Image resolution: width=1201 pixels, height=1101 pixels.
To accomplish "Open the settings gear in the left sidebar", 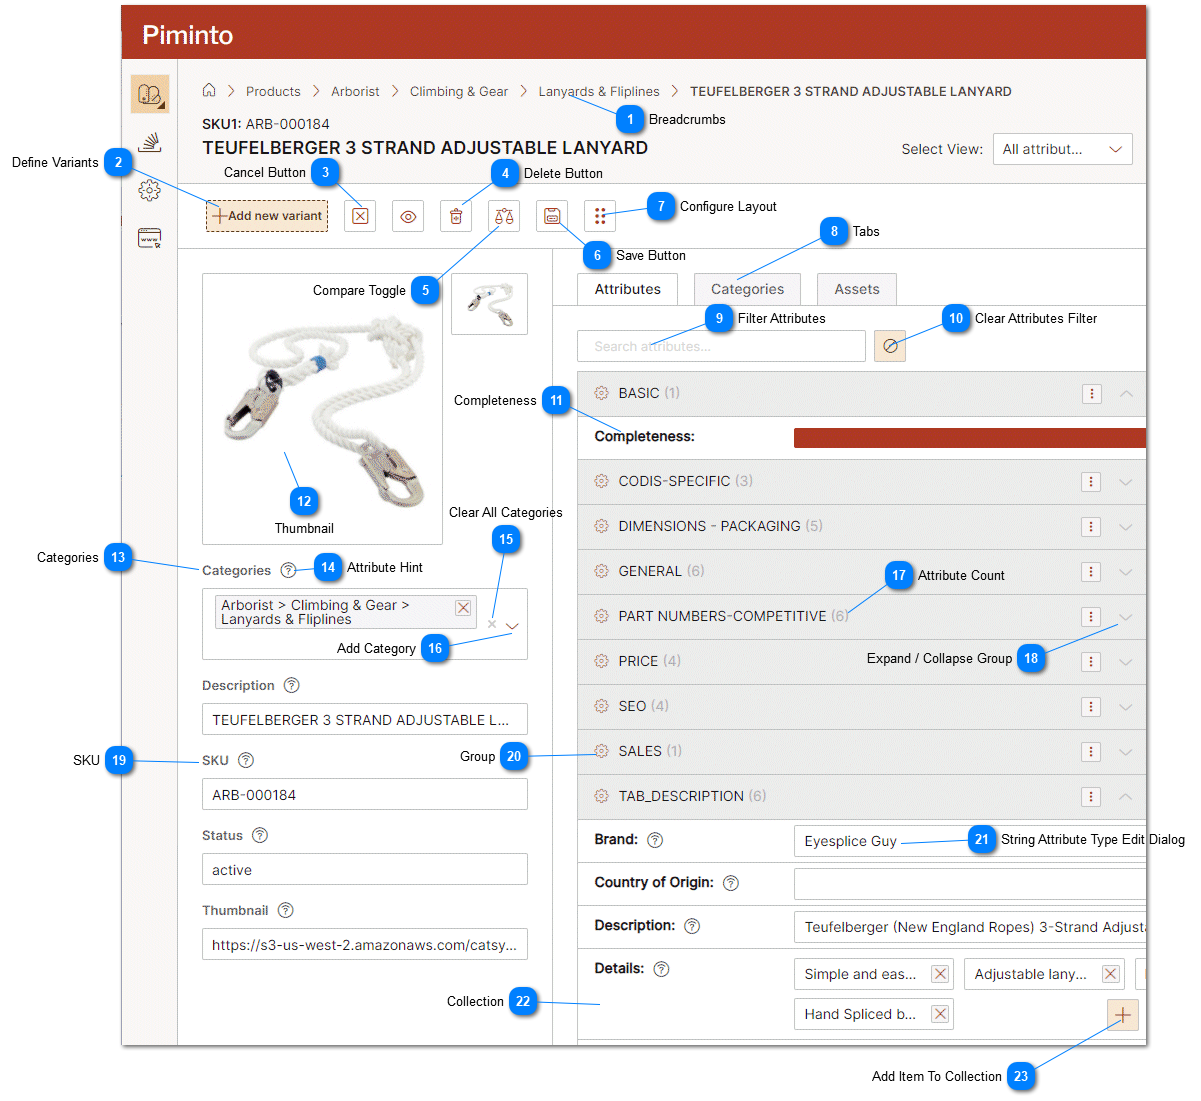I will pos(149,190).
